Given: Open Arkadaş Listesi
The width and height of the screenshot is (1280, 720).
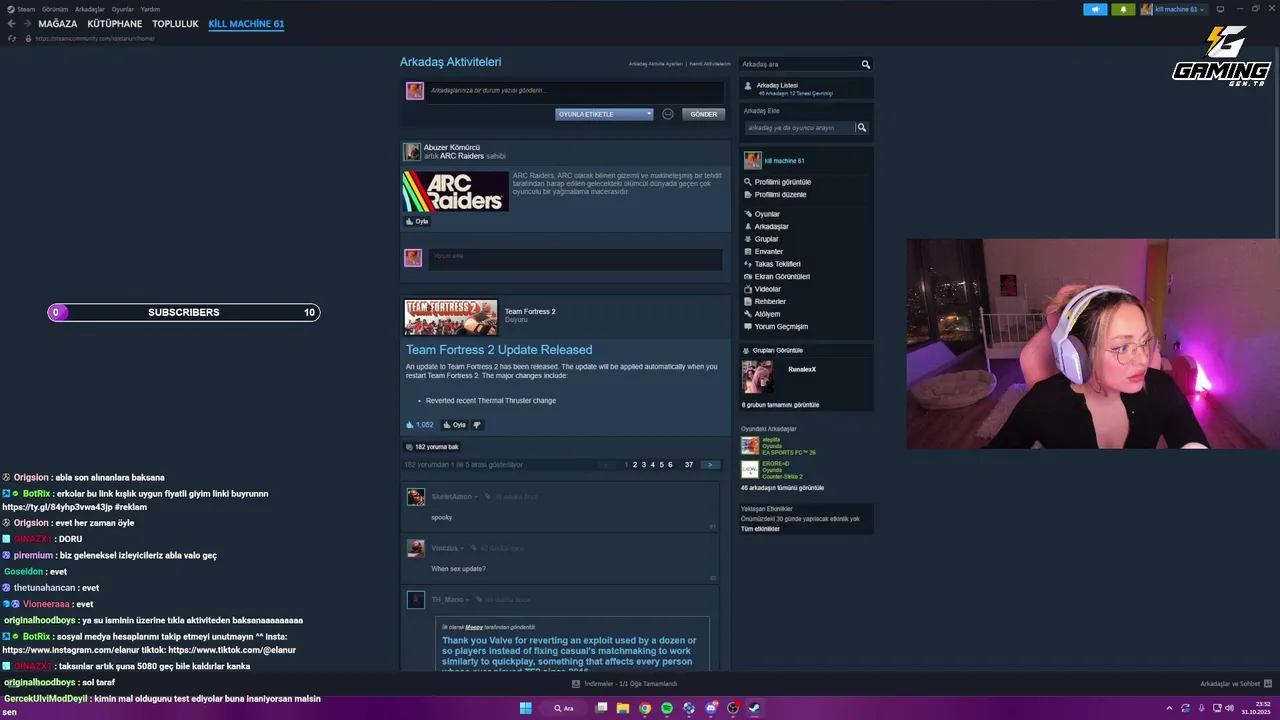Looking at the screenshot, I should [x=777, y=86].
